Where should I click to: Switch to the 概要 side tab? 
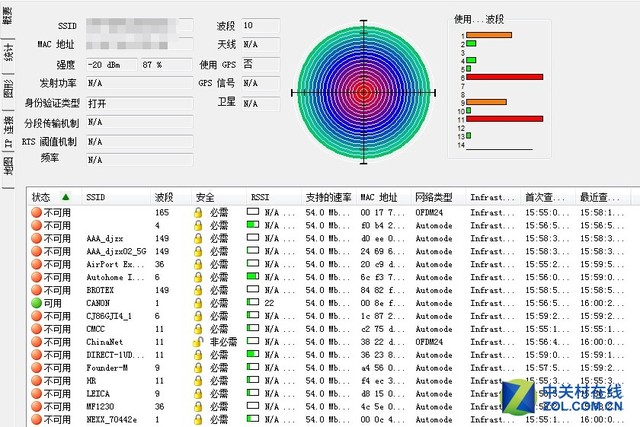pyautogui.click(x=8, y=15)
